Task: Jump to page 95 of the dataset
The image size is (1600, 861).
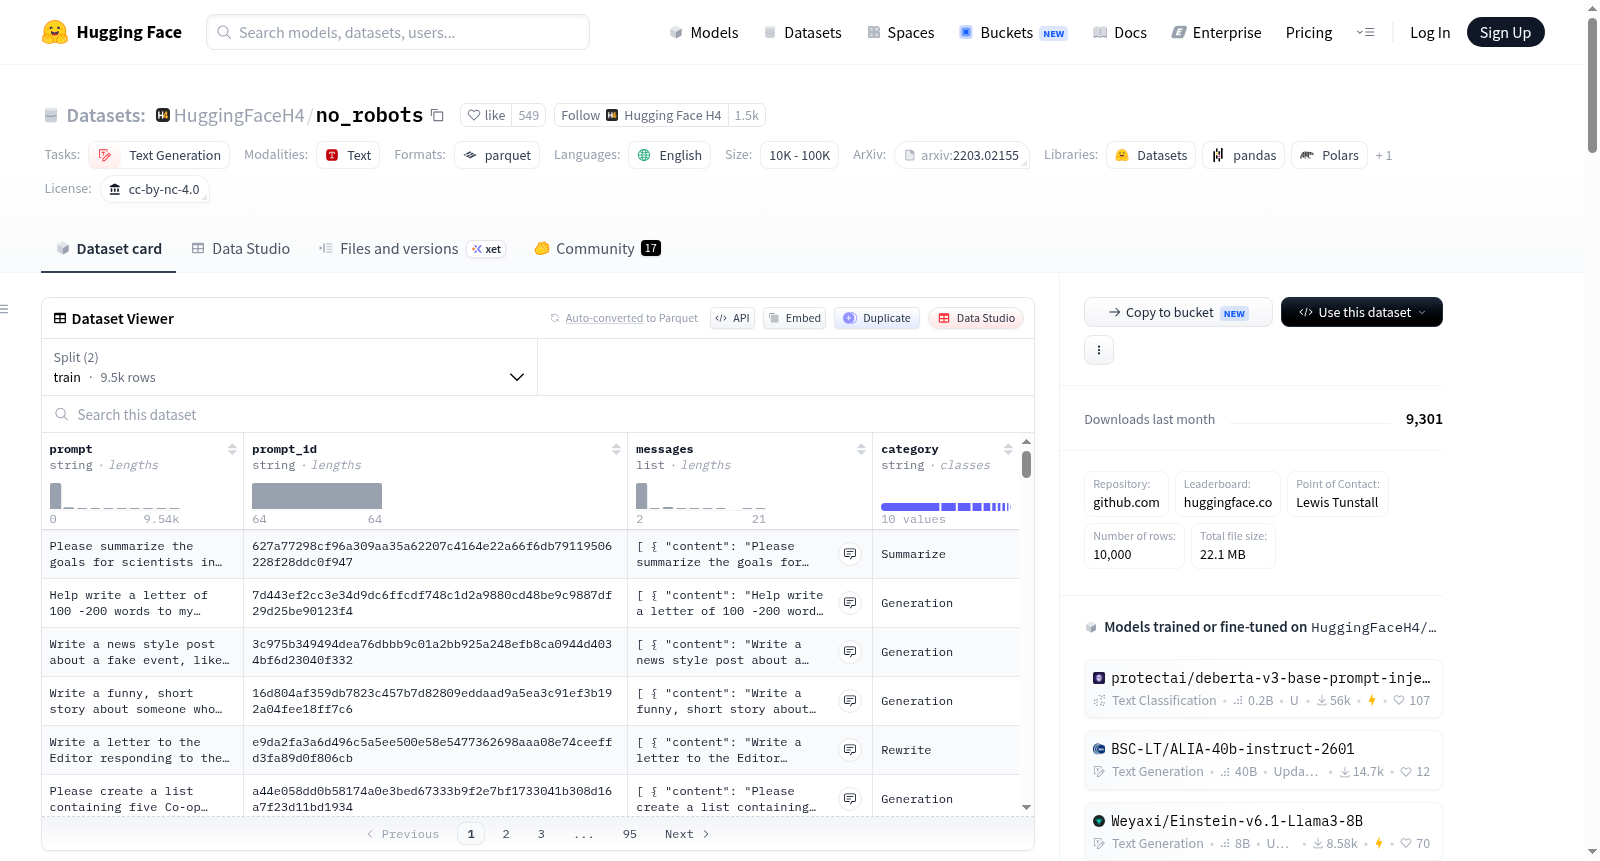Action: click(x=630, y=834)
